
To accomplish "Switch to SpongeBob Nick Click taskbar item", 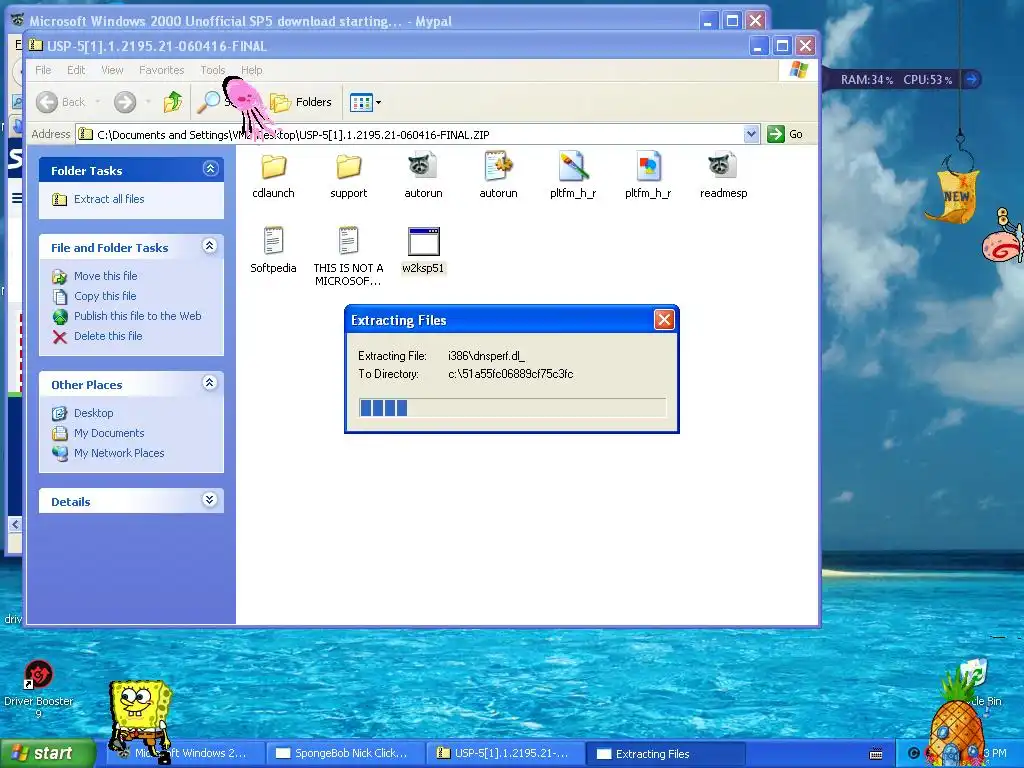I will point(345,754).
